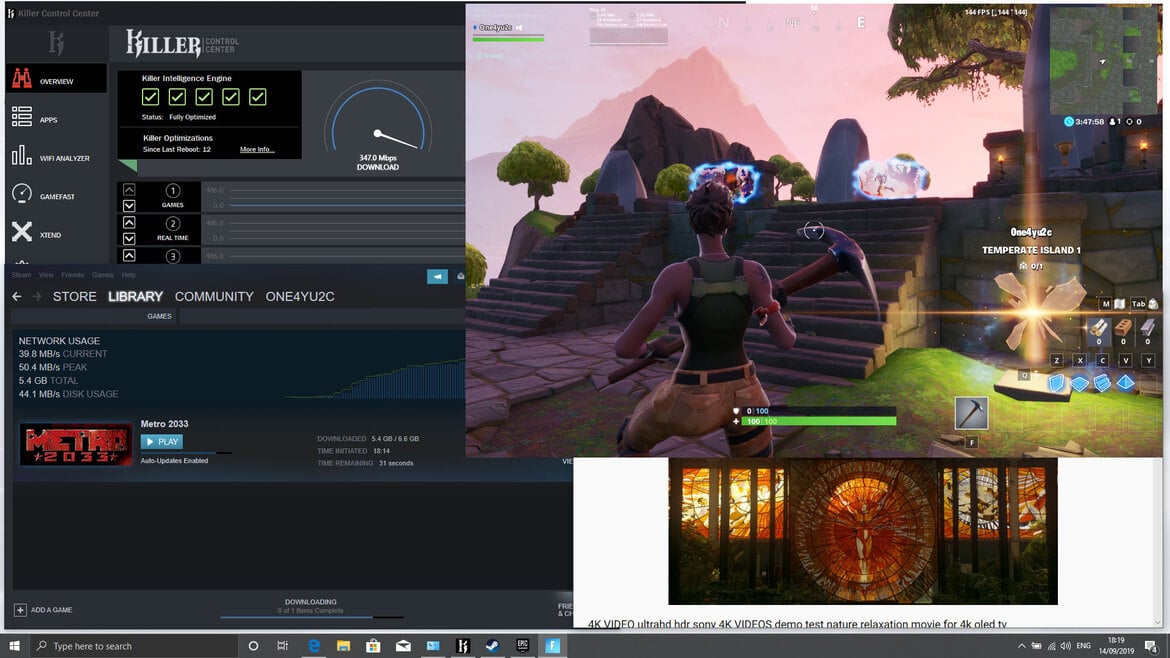This screenshot has width=1170, height=658.
Task: Open Cortana circle on taskbar
Action: [x=253, y=646]
